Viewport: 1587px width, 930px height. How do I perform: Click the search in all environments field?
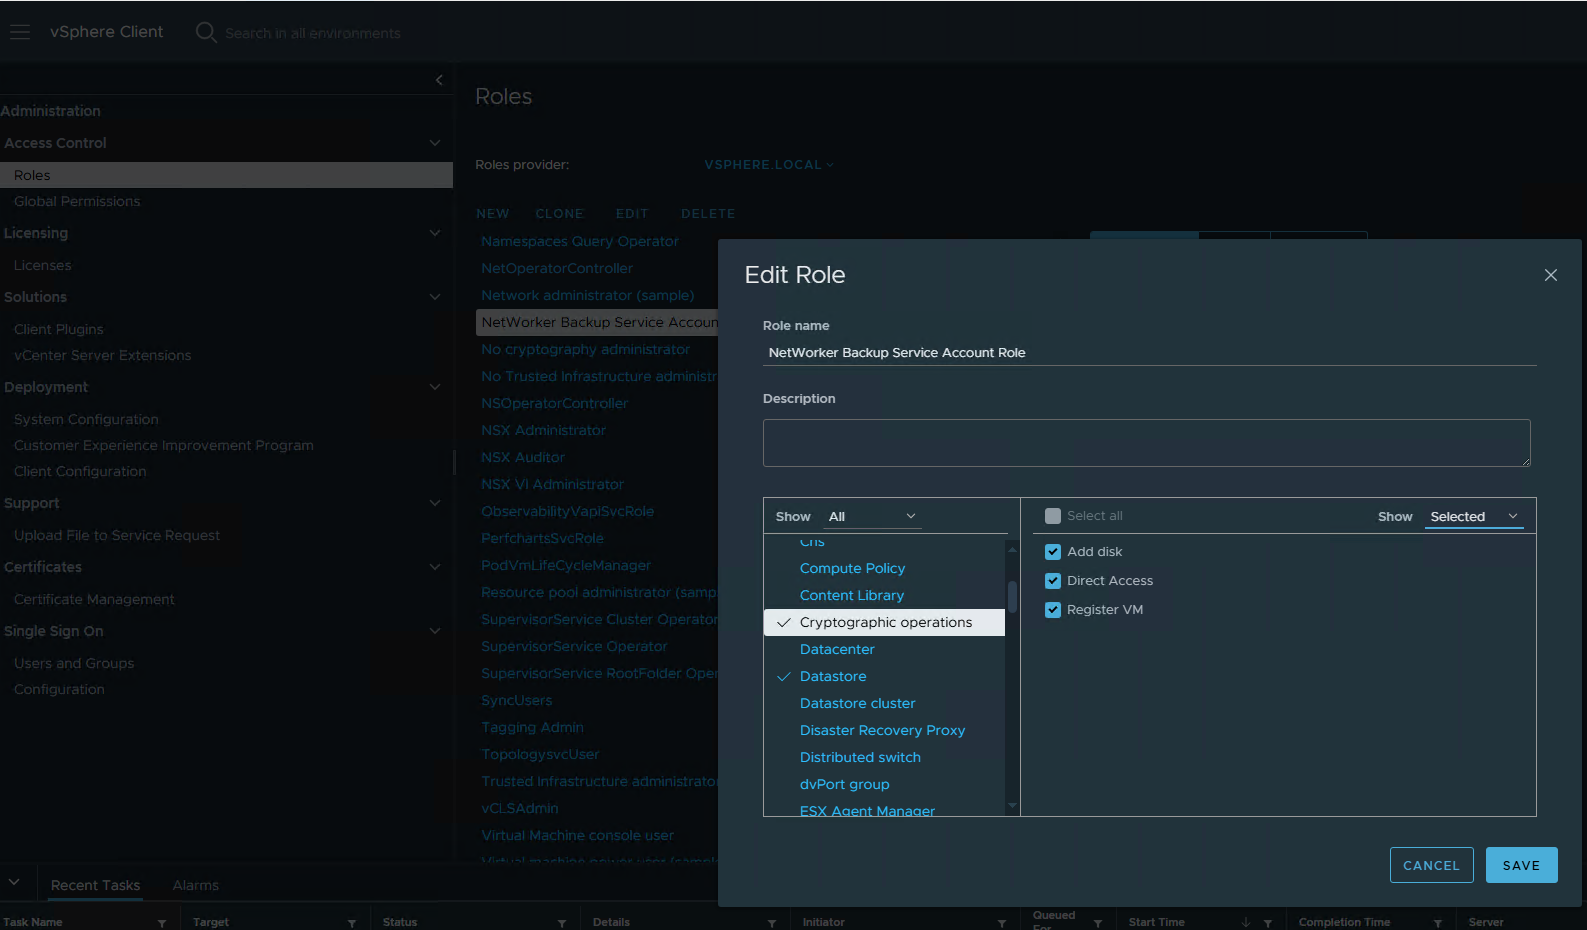(312, 33)
